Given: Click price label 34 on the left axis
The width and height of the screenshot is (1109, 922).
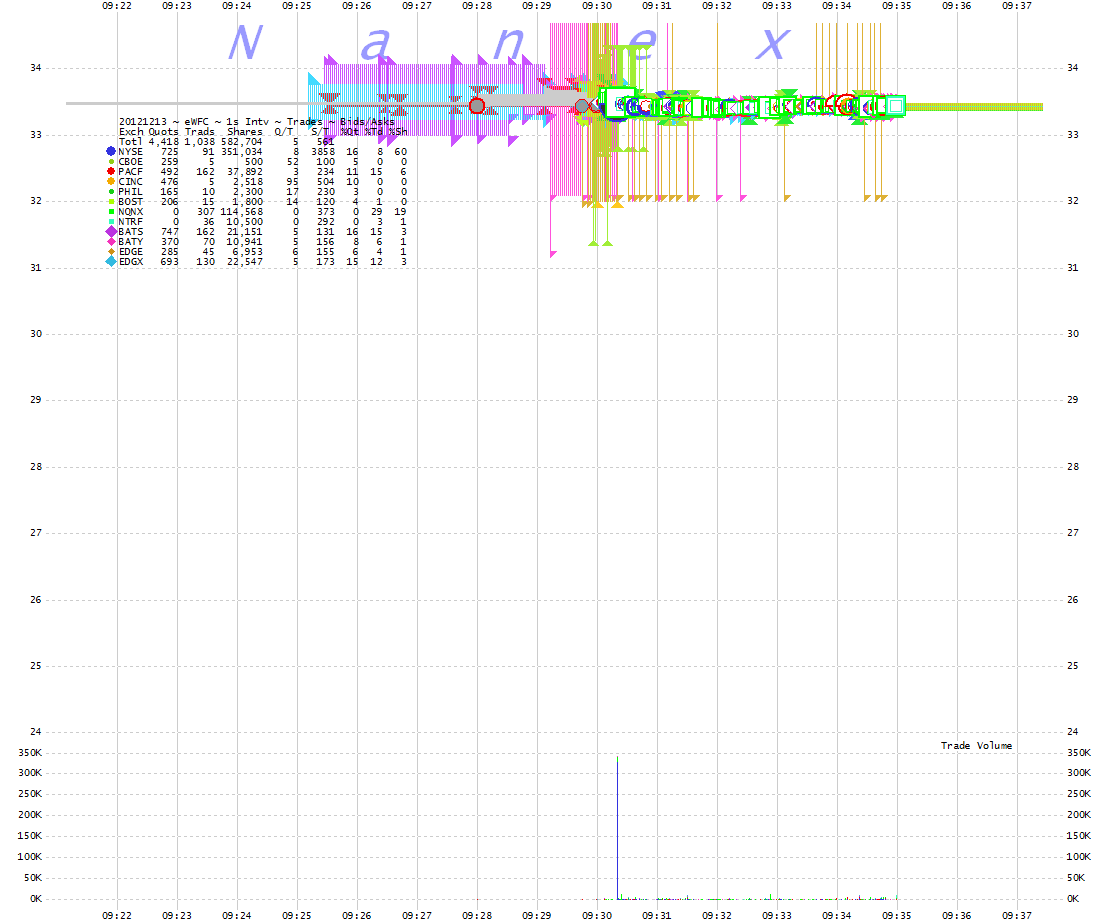Looking at the screenshot, I should click(x=35, y=68).
